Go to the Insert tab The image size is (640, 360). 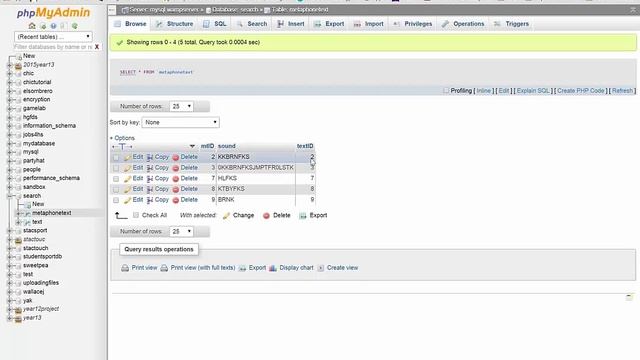click(x=291, y=24)
